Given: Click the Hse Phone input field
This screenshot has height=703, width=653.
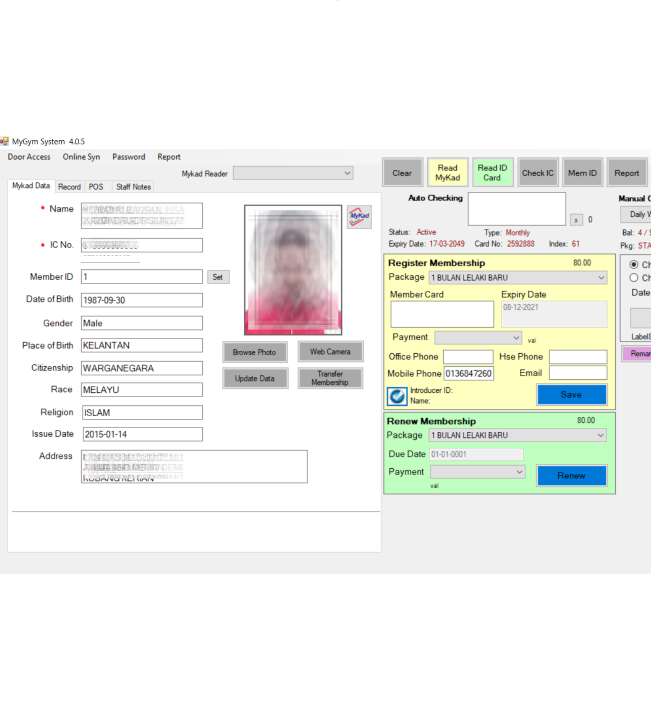Looking at the screenshot, I should click(578, 357).
